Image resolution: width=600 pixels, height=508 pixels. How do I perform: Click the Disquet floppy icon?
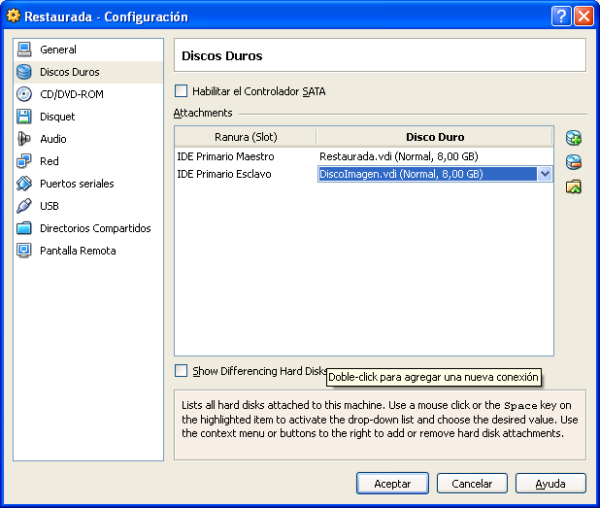tap(24, 117)
